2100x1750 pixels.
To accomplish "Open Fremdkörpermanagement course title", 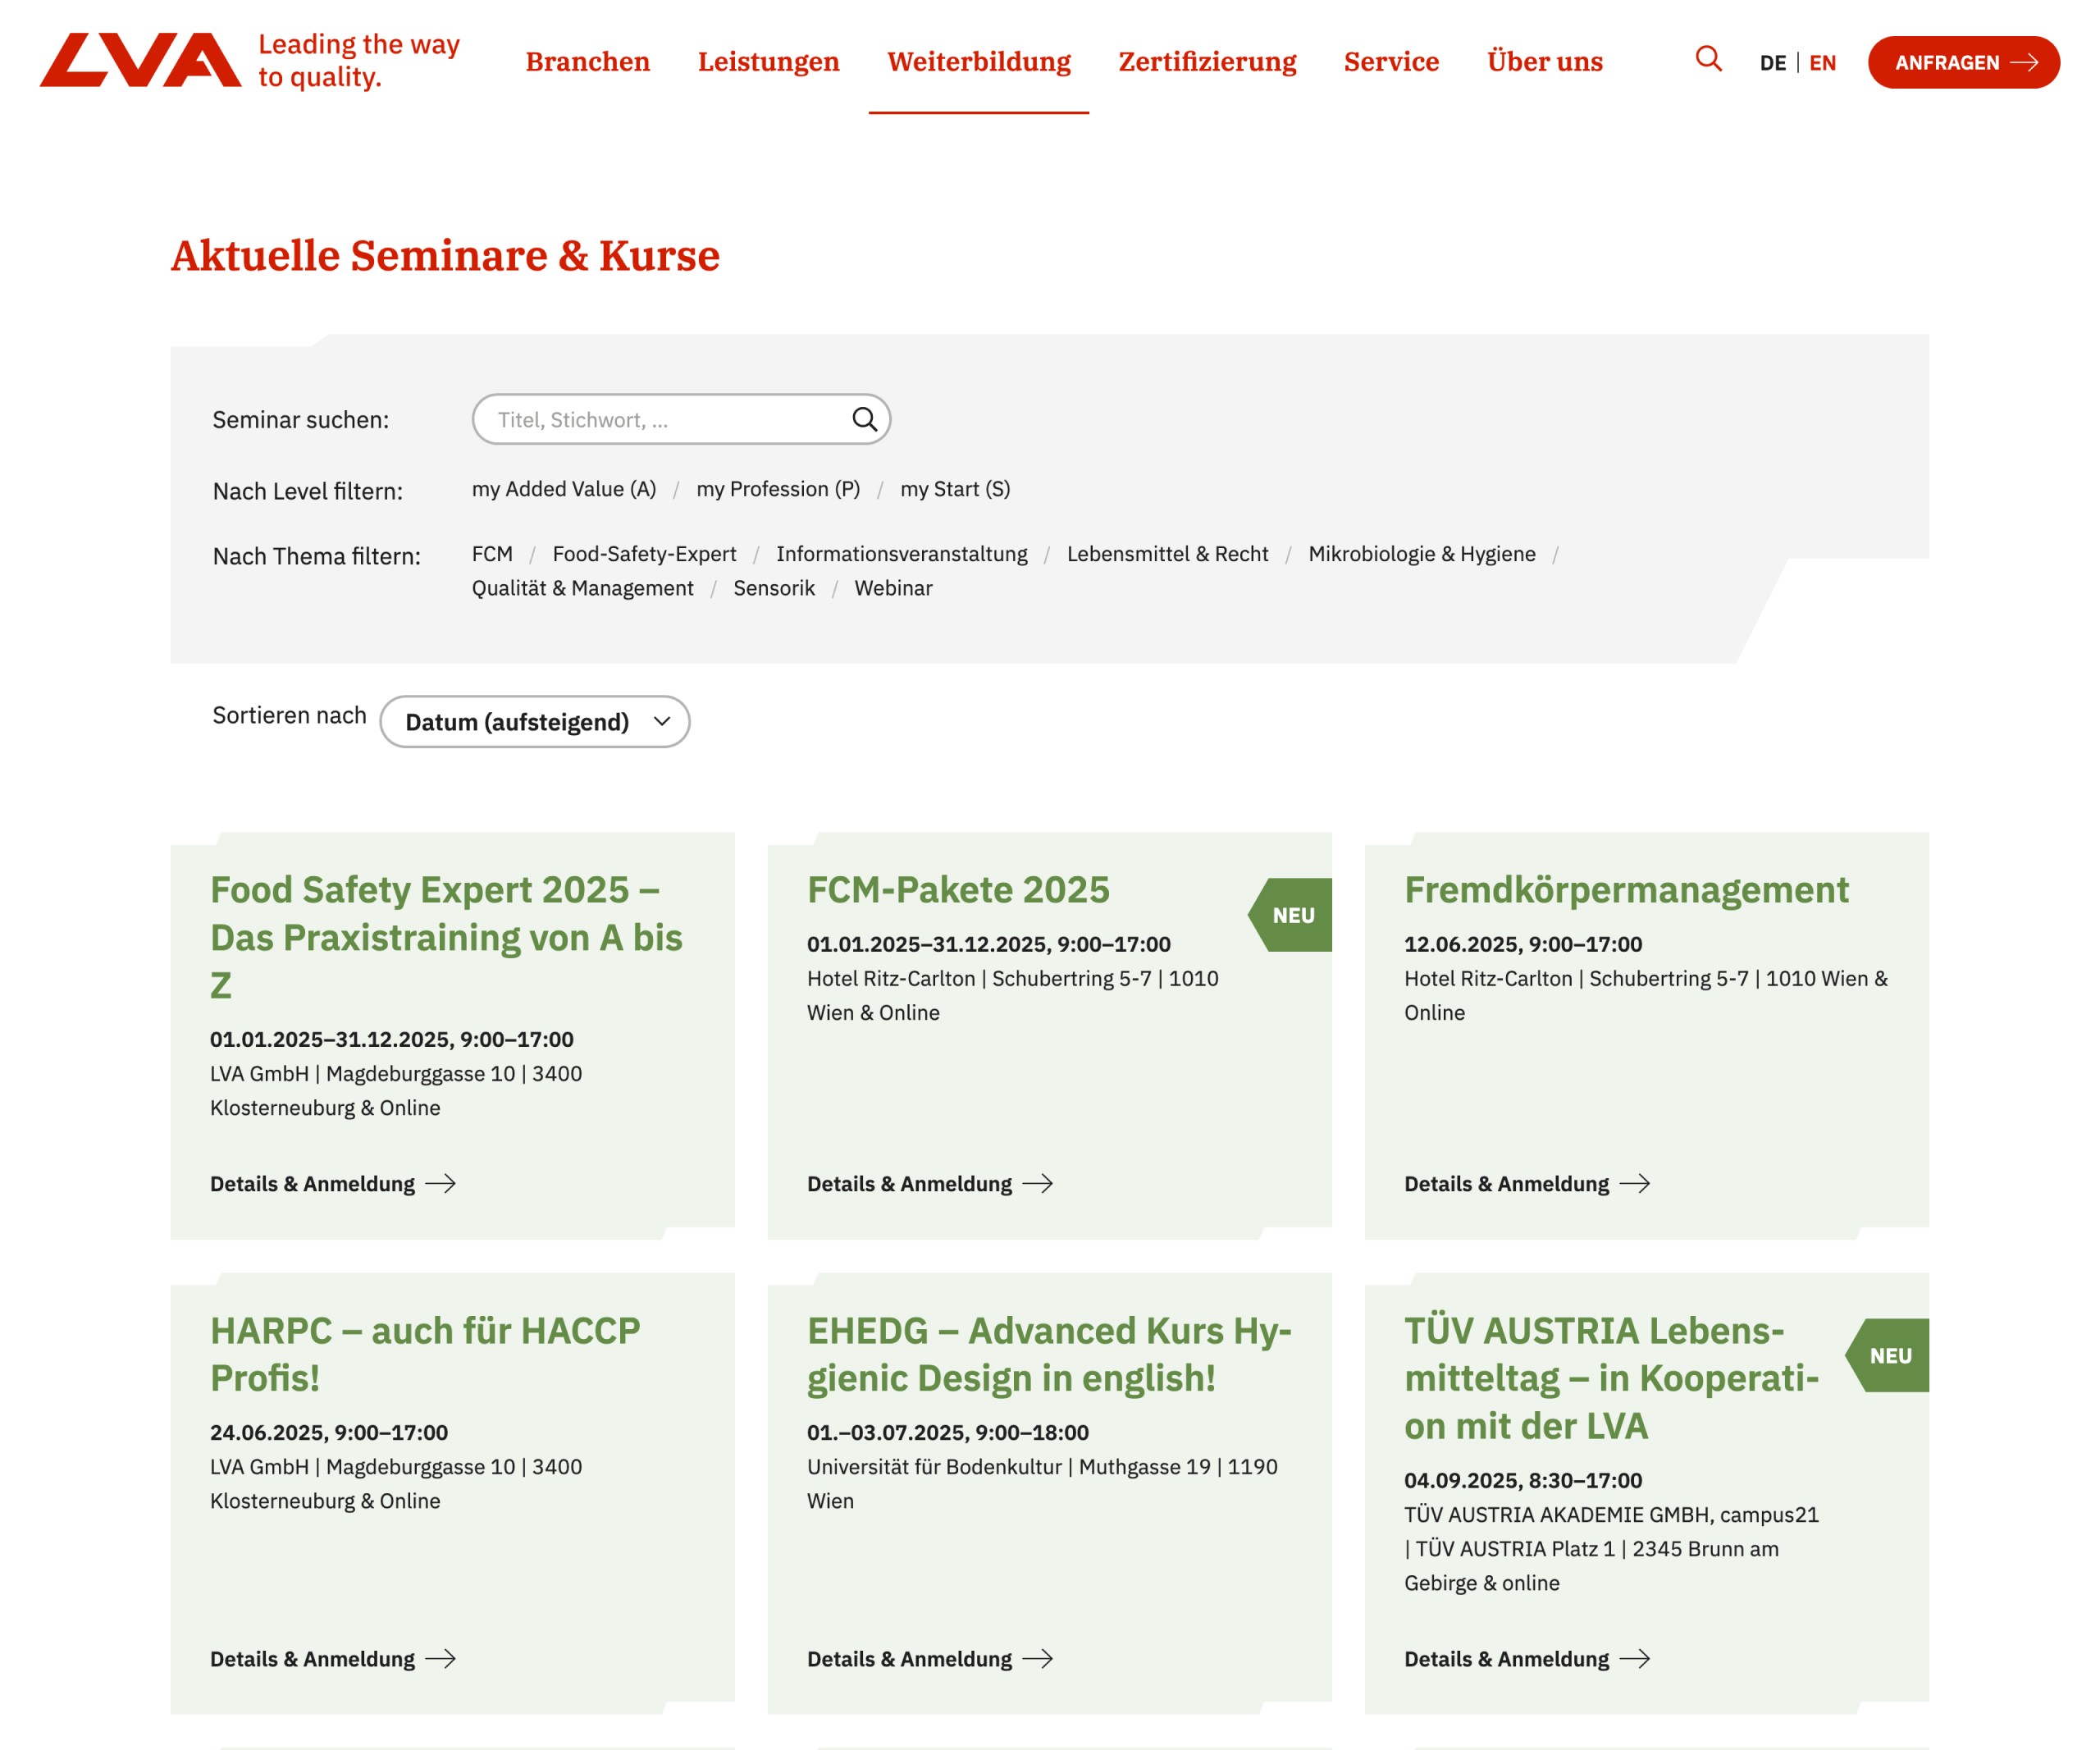I will click(1626, 889).
